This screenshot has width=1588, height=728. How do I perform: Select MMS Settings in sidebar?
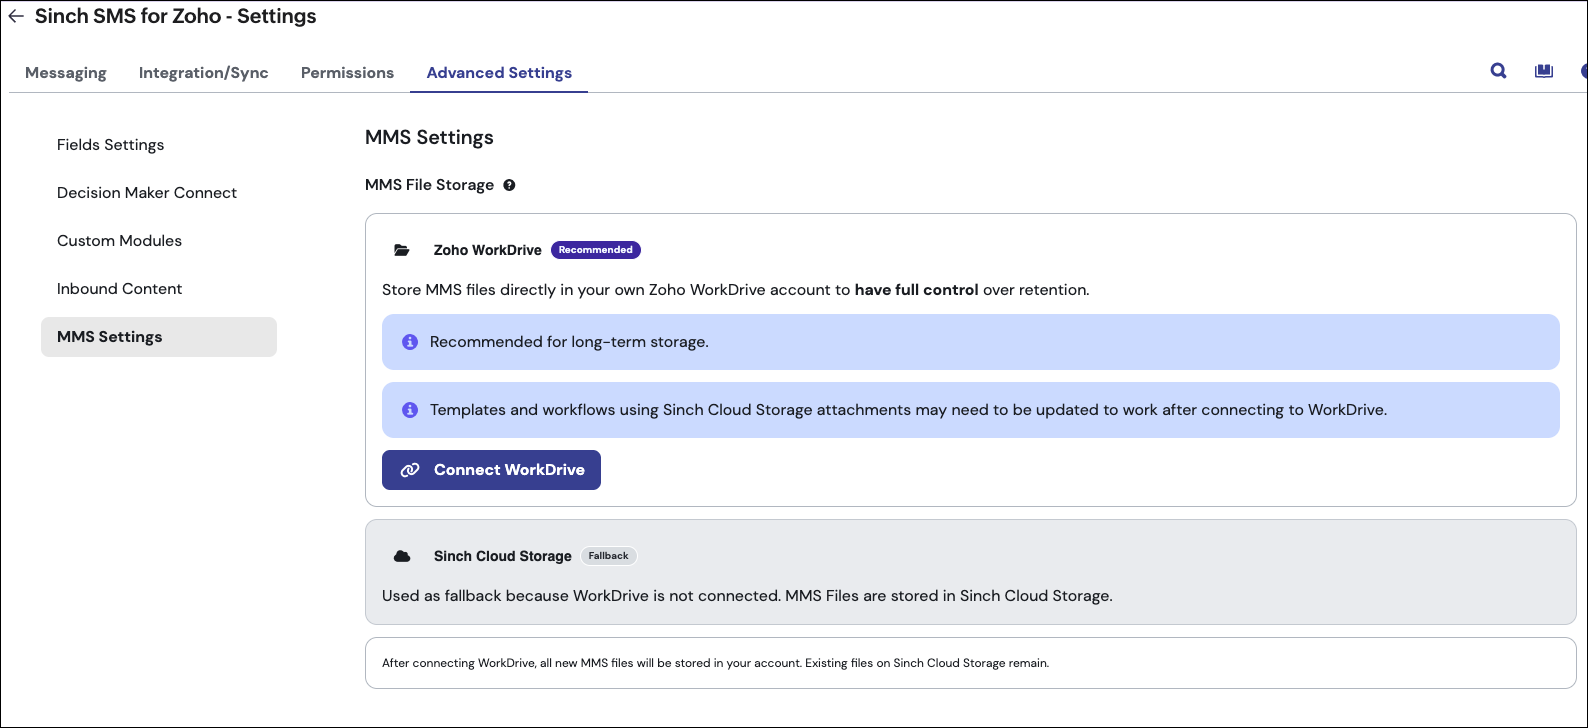[x=159, y=337]
